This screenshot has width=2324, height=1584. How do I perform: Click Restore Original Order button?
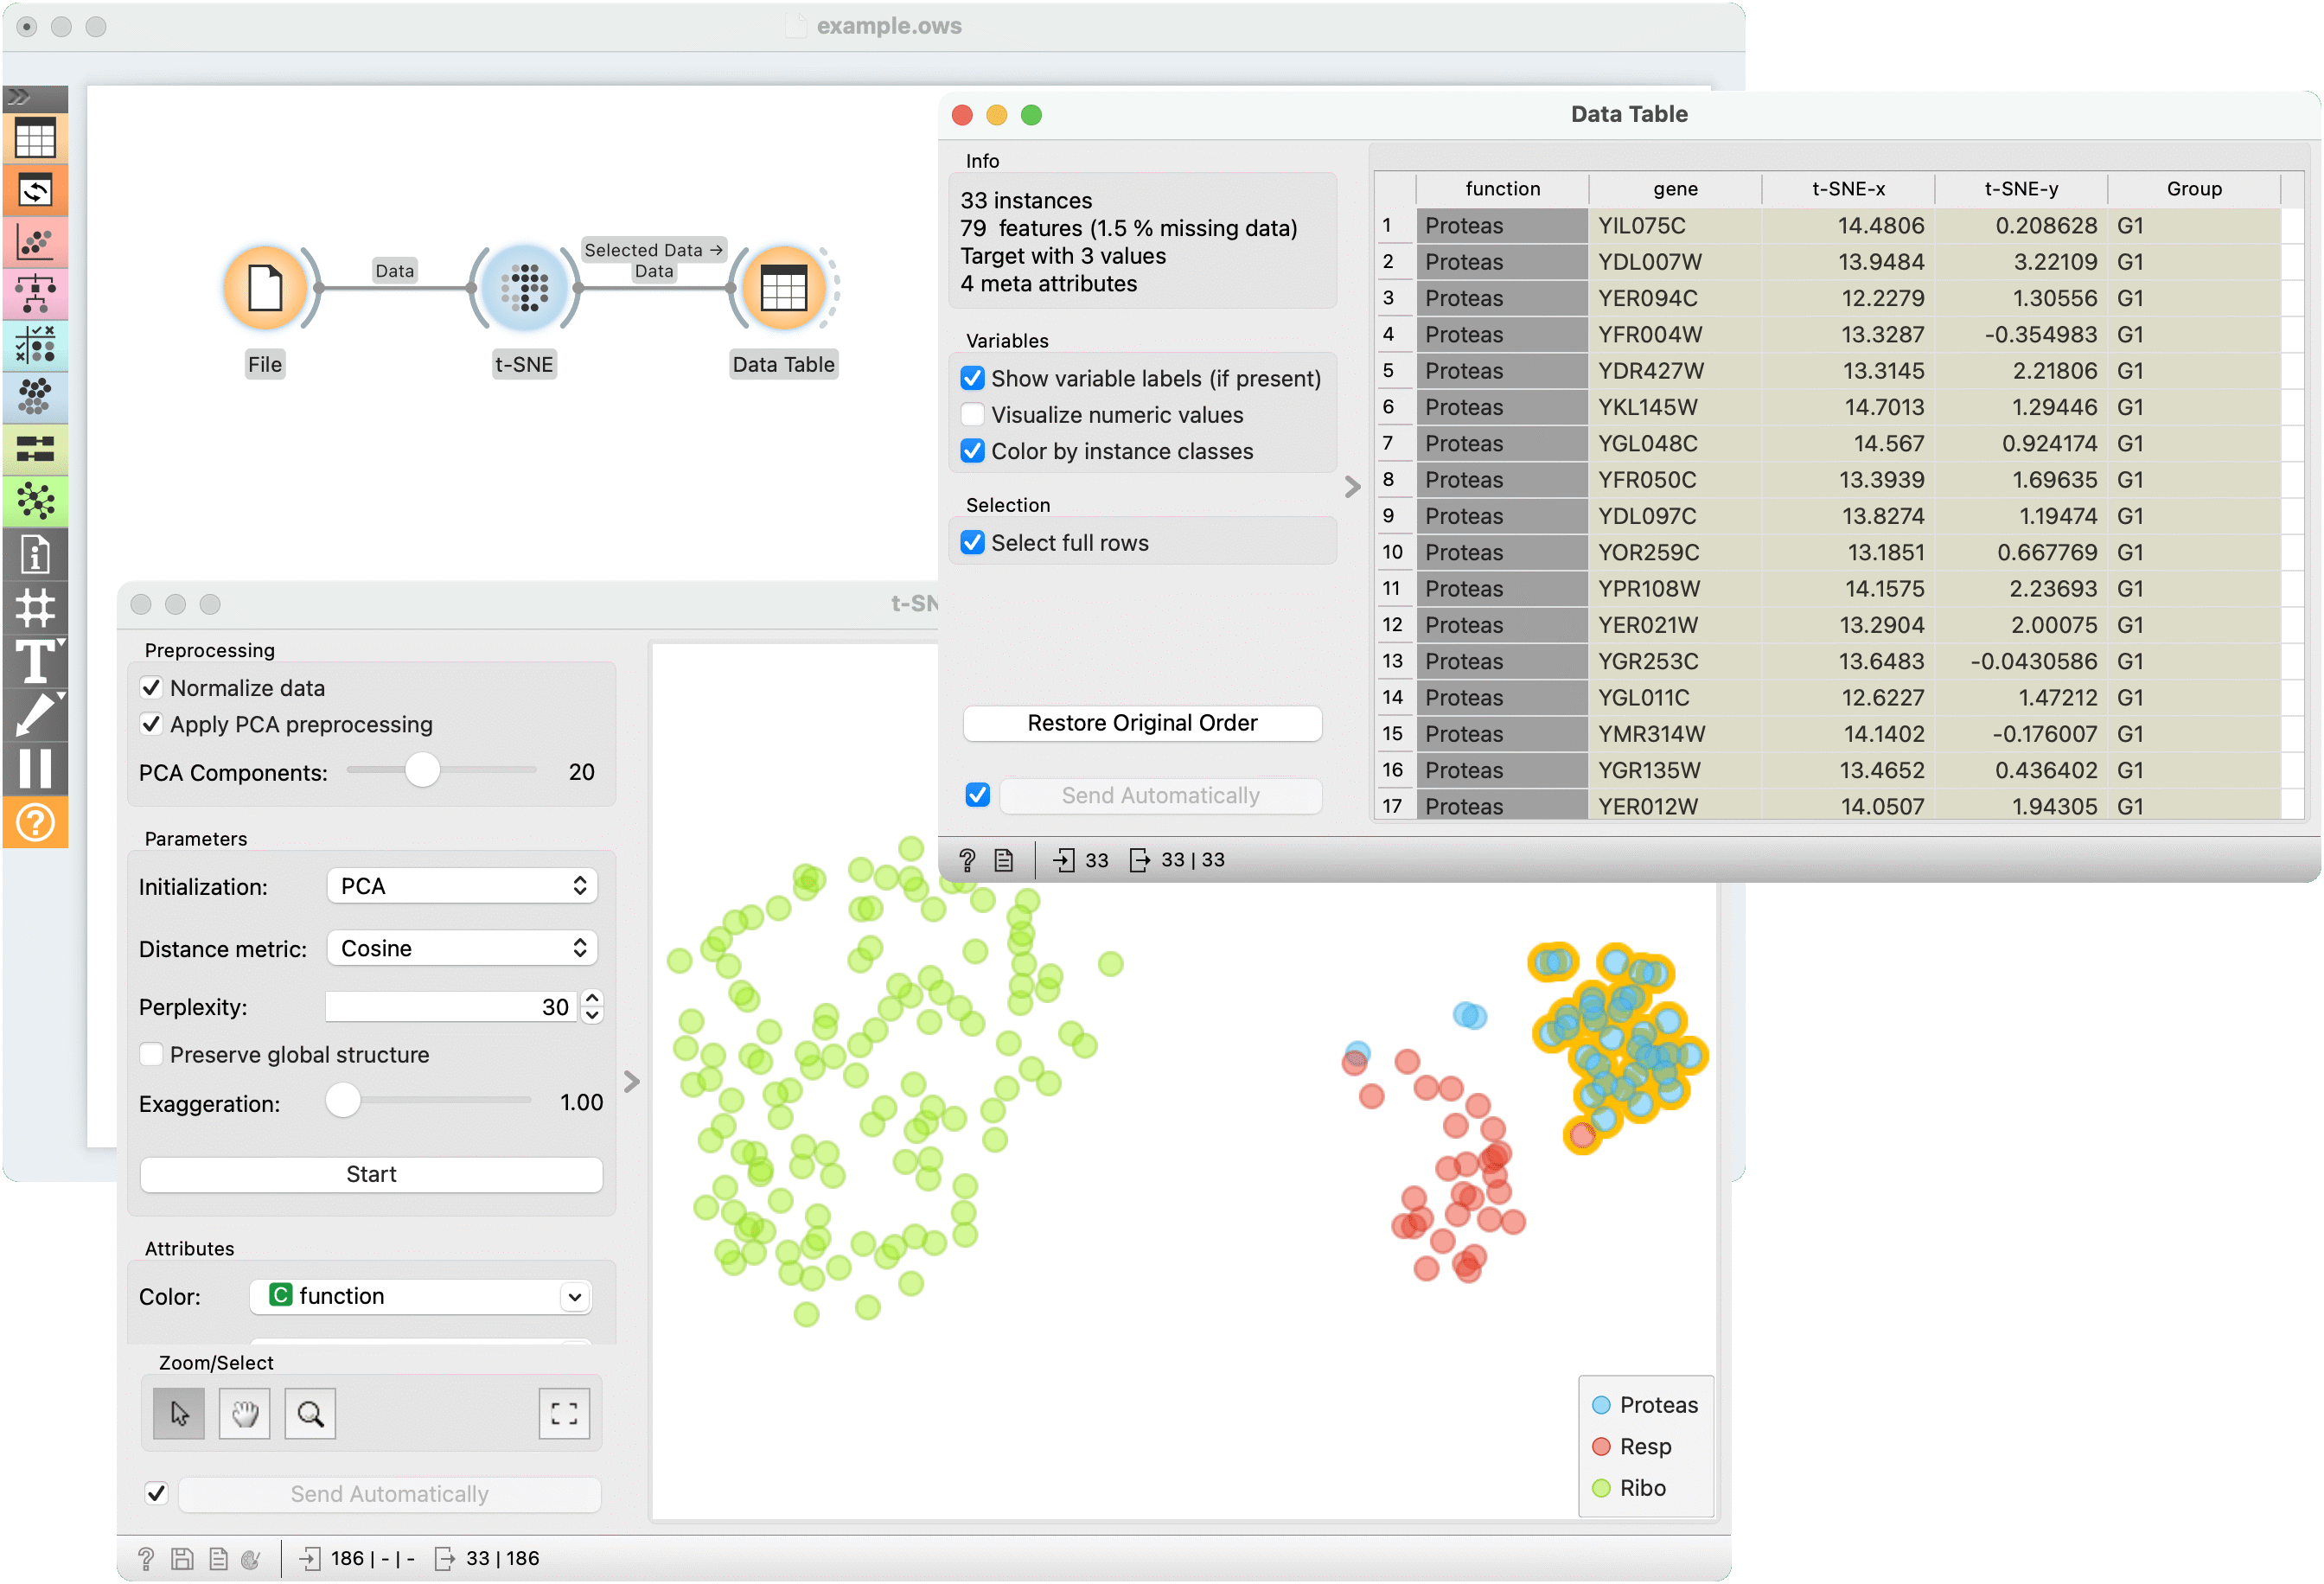pos(1142,723)
